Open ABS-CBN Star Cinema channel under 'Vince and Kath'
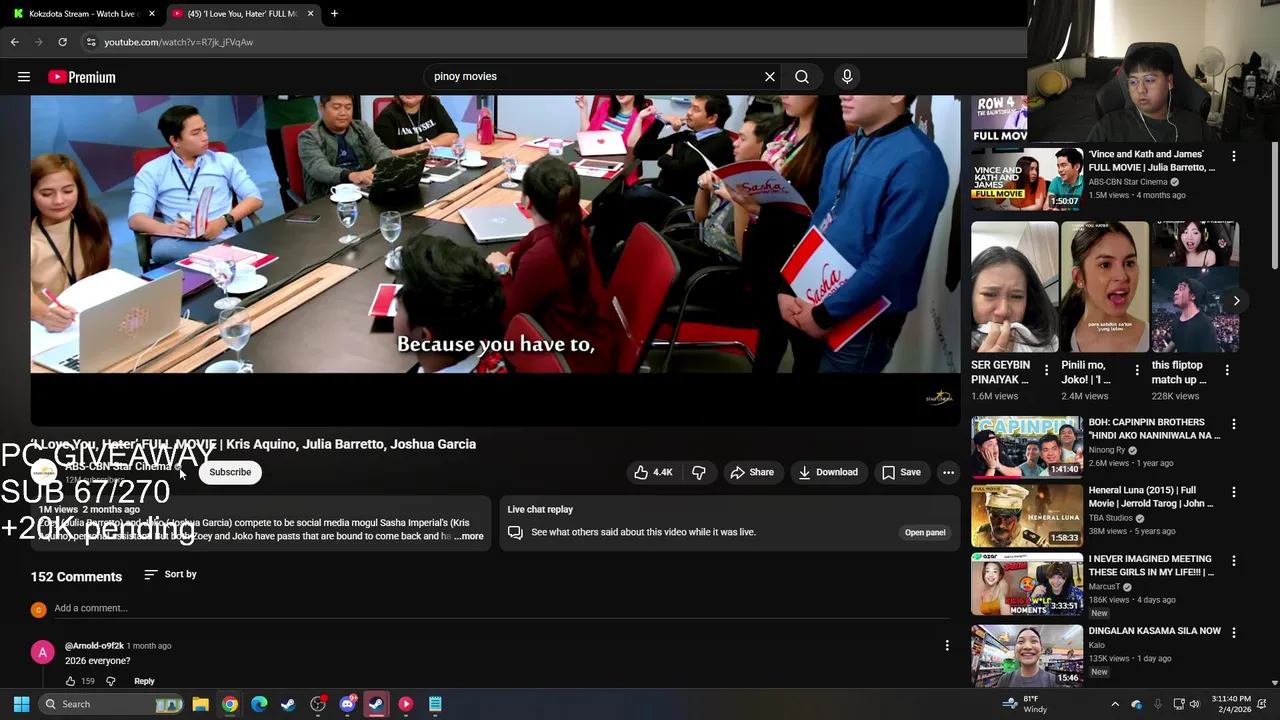1280x720 pixels. click(1128, 182)
